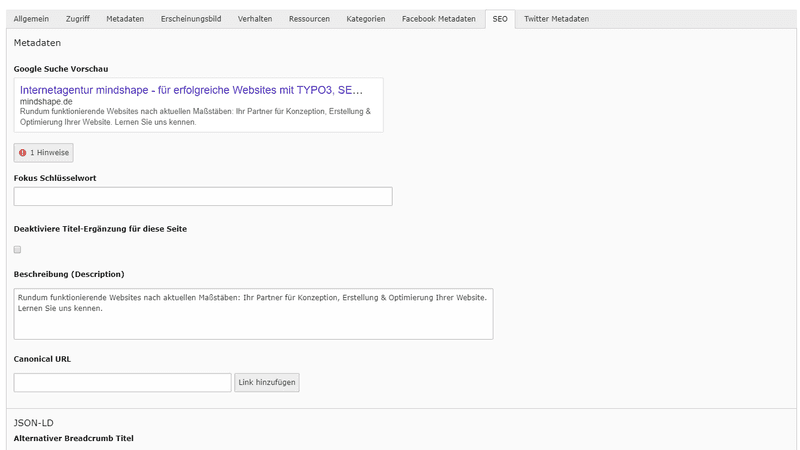Click the Google Suche Vorschau label
The height and width of the screenshot is (450, 800).
point(61,69)
